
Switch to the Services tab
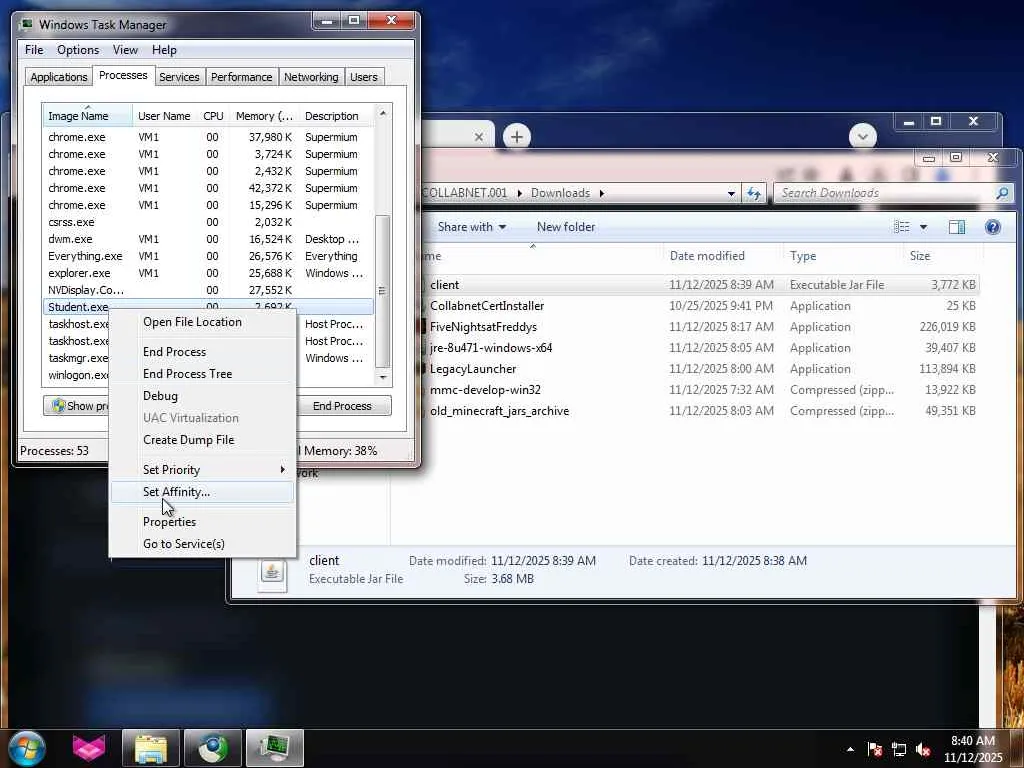(x=179, y=77)
